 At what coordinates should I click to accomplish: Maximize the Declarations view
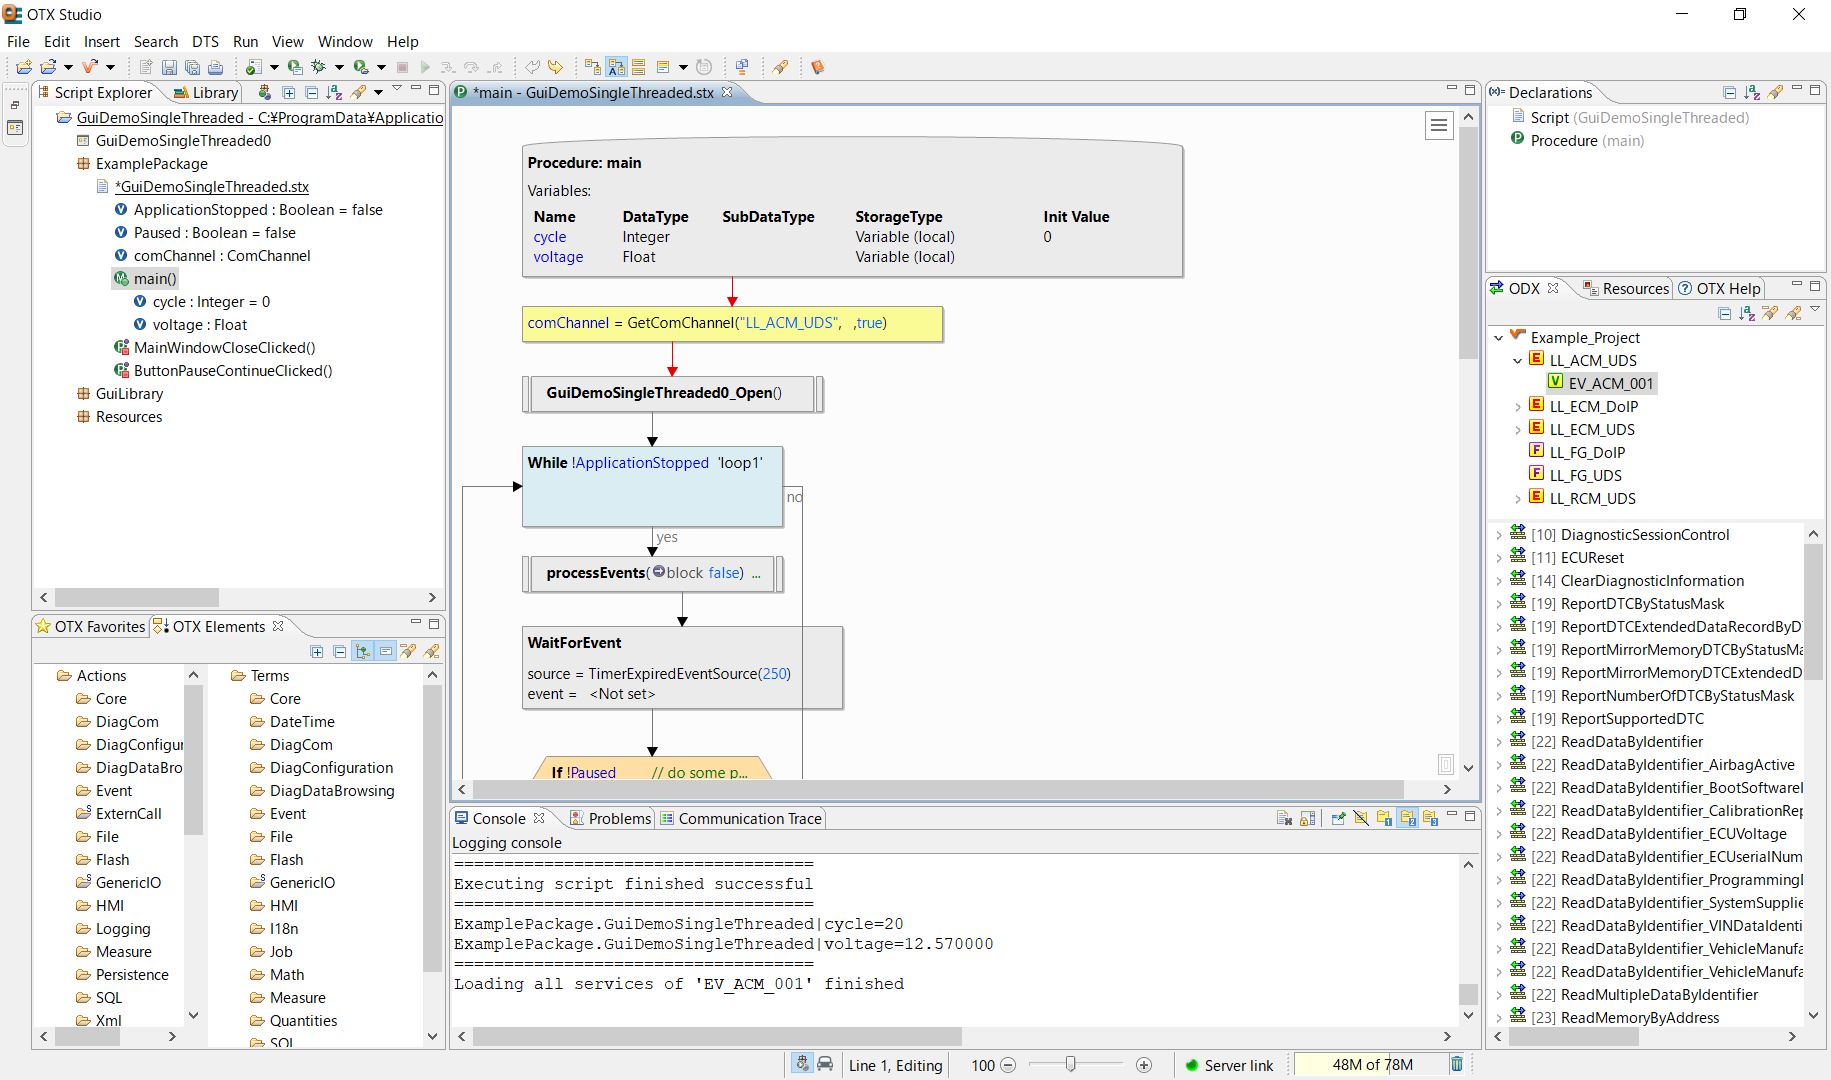[1815, 90]
